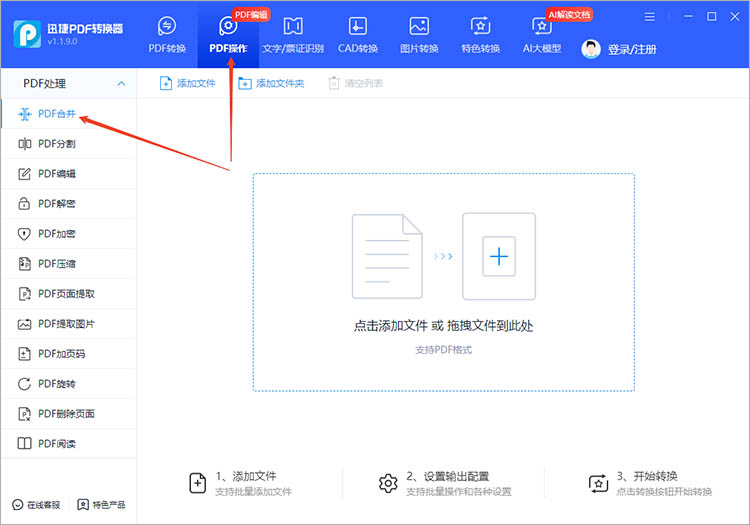This screenshot has width=750, height=525.
Task: Click the 清空列表 trash button
Action: 355,83
